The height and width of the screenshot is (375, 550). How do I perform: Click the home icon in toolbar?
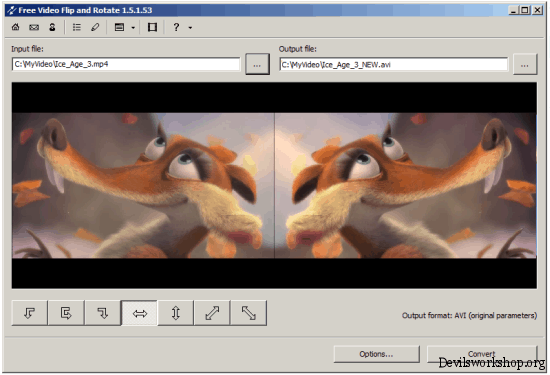point(16,27)
